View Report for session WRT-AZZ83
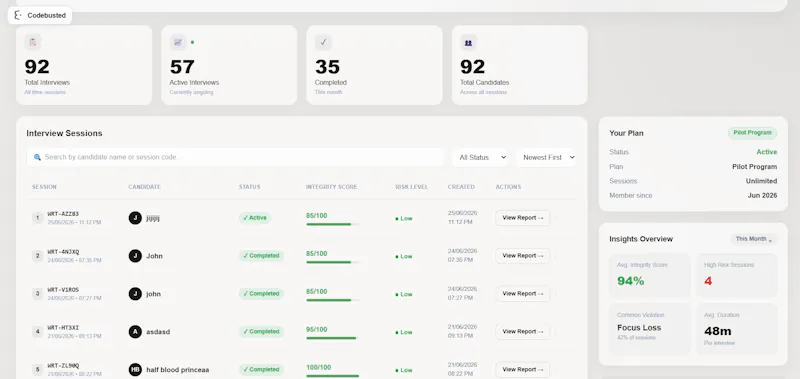 (522, 218)
